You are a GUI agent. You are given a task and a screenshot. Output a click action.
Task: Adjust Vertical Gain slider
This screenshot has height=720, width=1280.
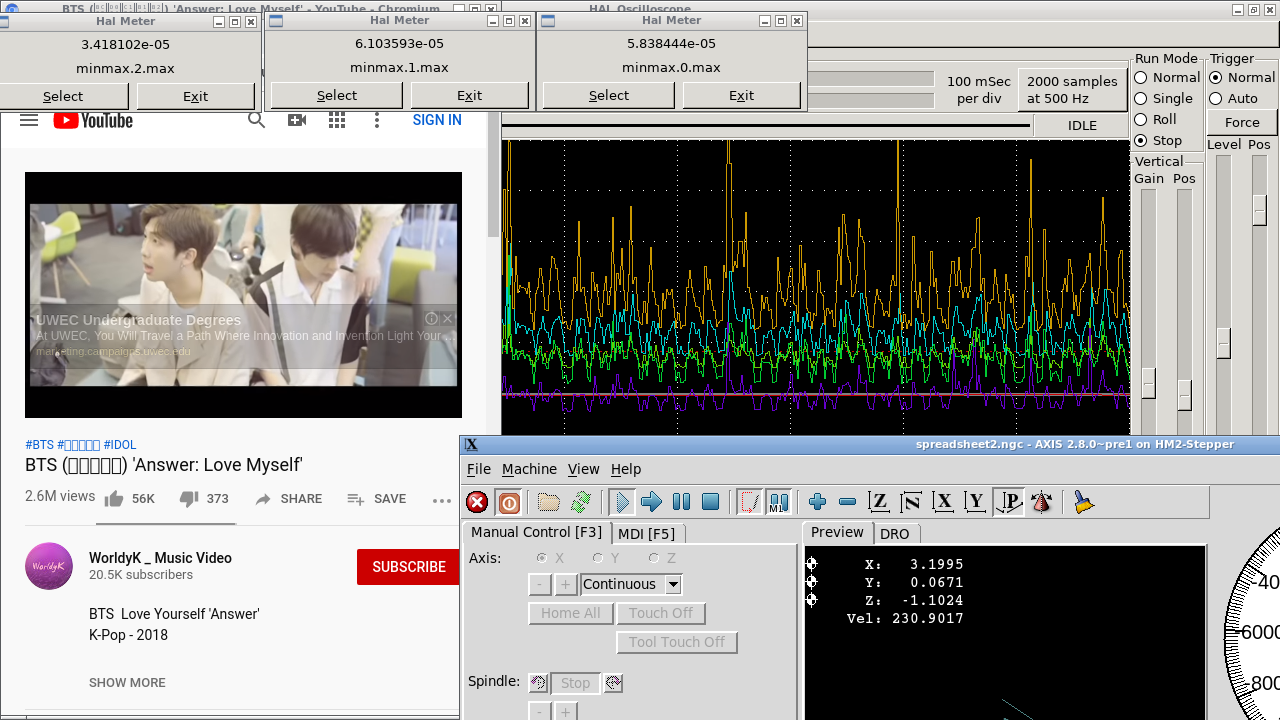tap(1149, 384)
